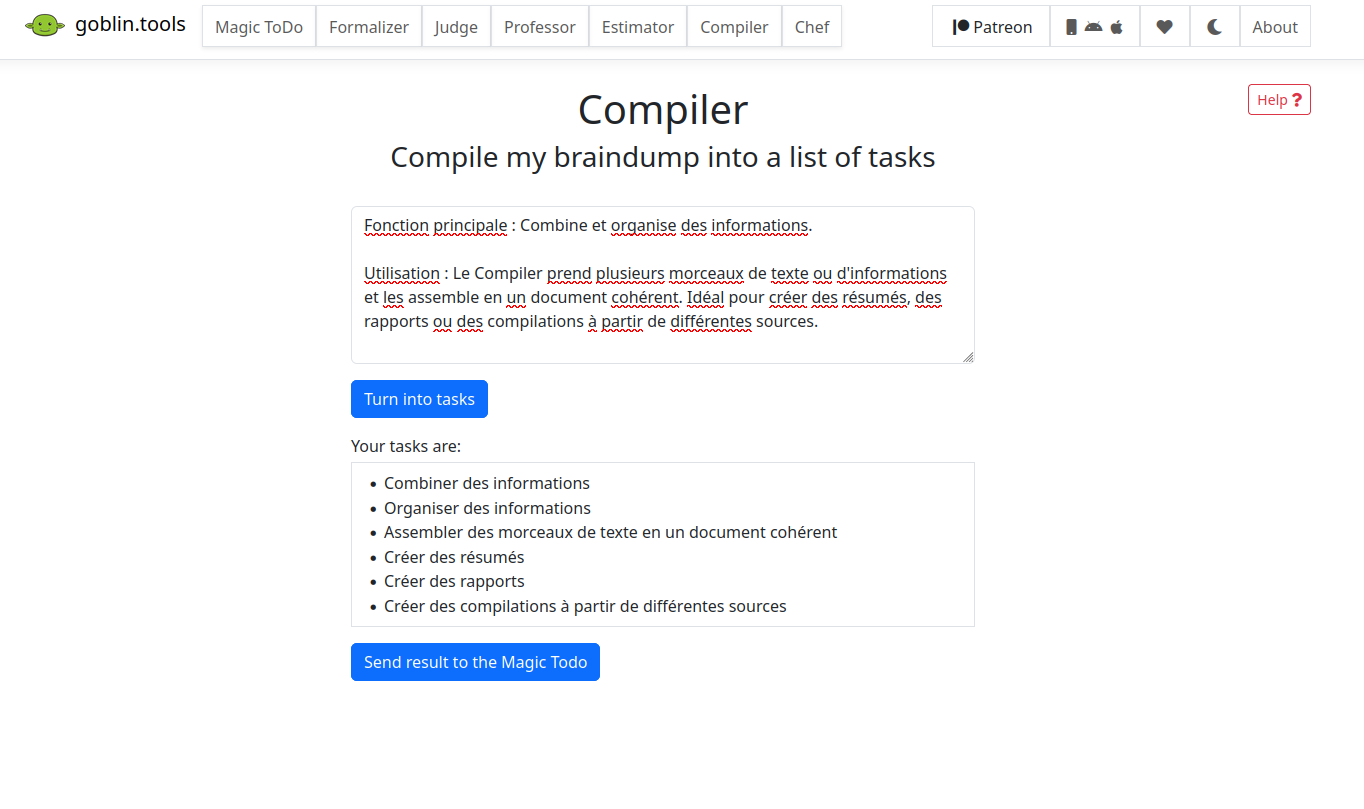Select the 'Organiser des informations' task

(487, 508)
